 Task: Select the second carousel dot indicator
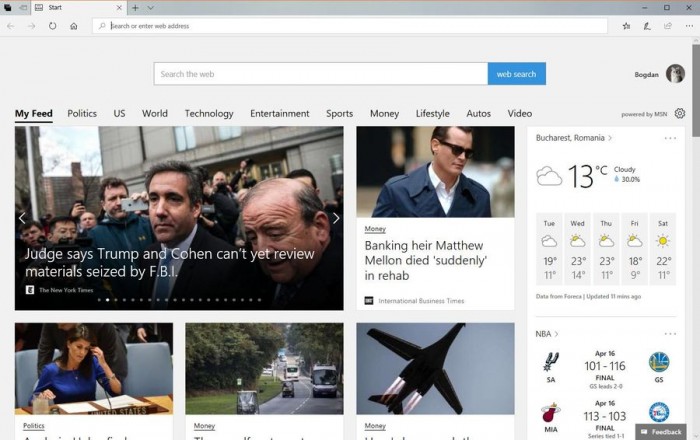108,300
